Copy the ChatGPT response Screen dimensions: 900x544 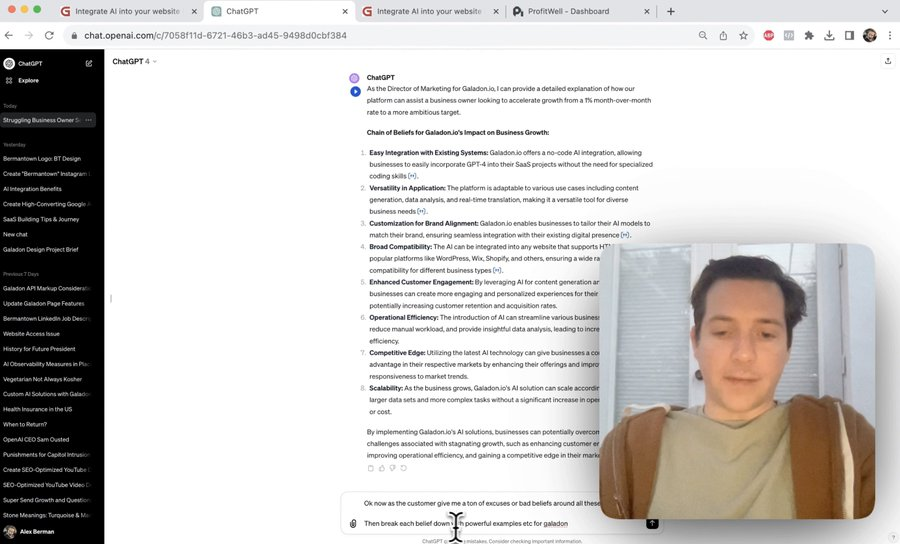tap(371, 468)
